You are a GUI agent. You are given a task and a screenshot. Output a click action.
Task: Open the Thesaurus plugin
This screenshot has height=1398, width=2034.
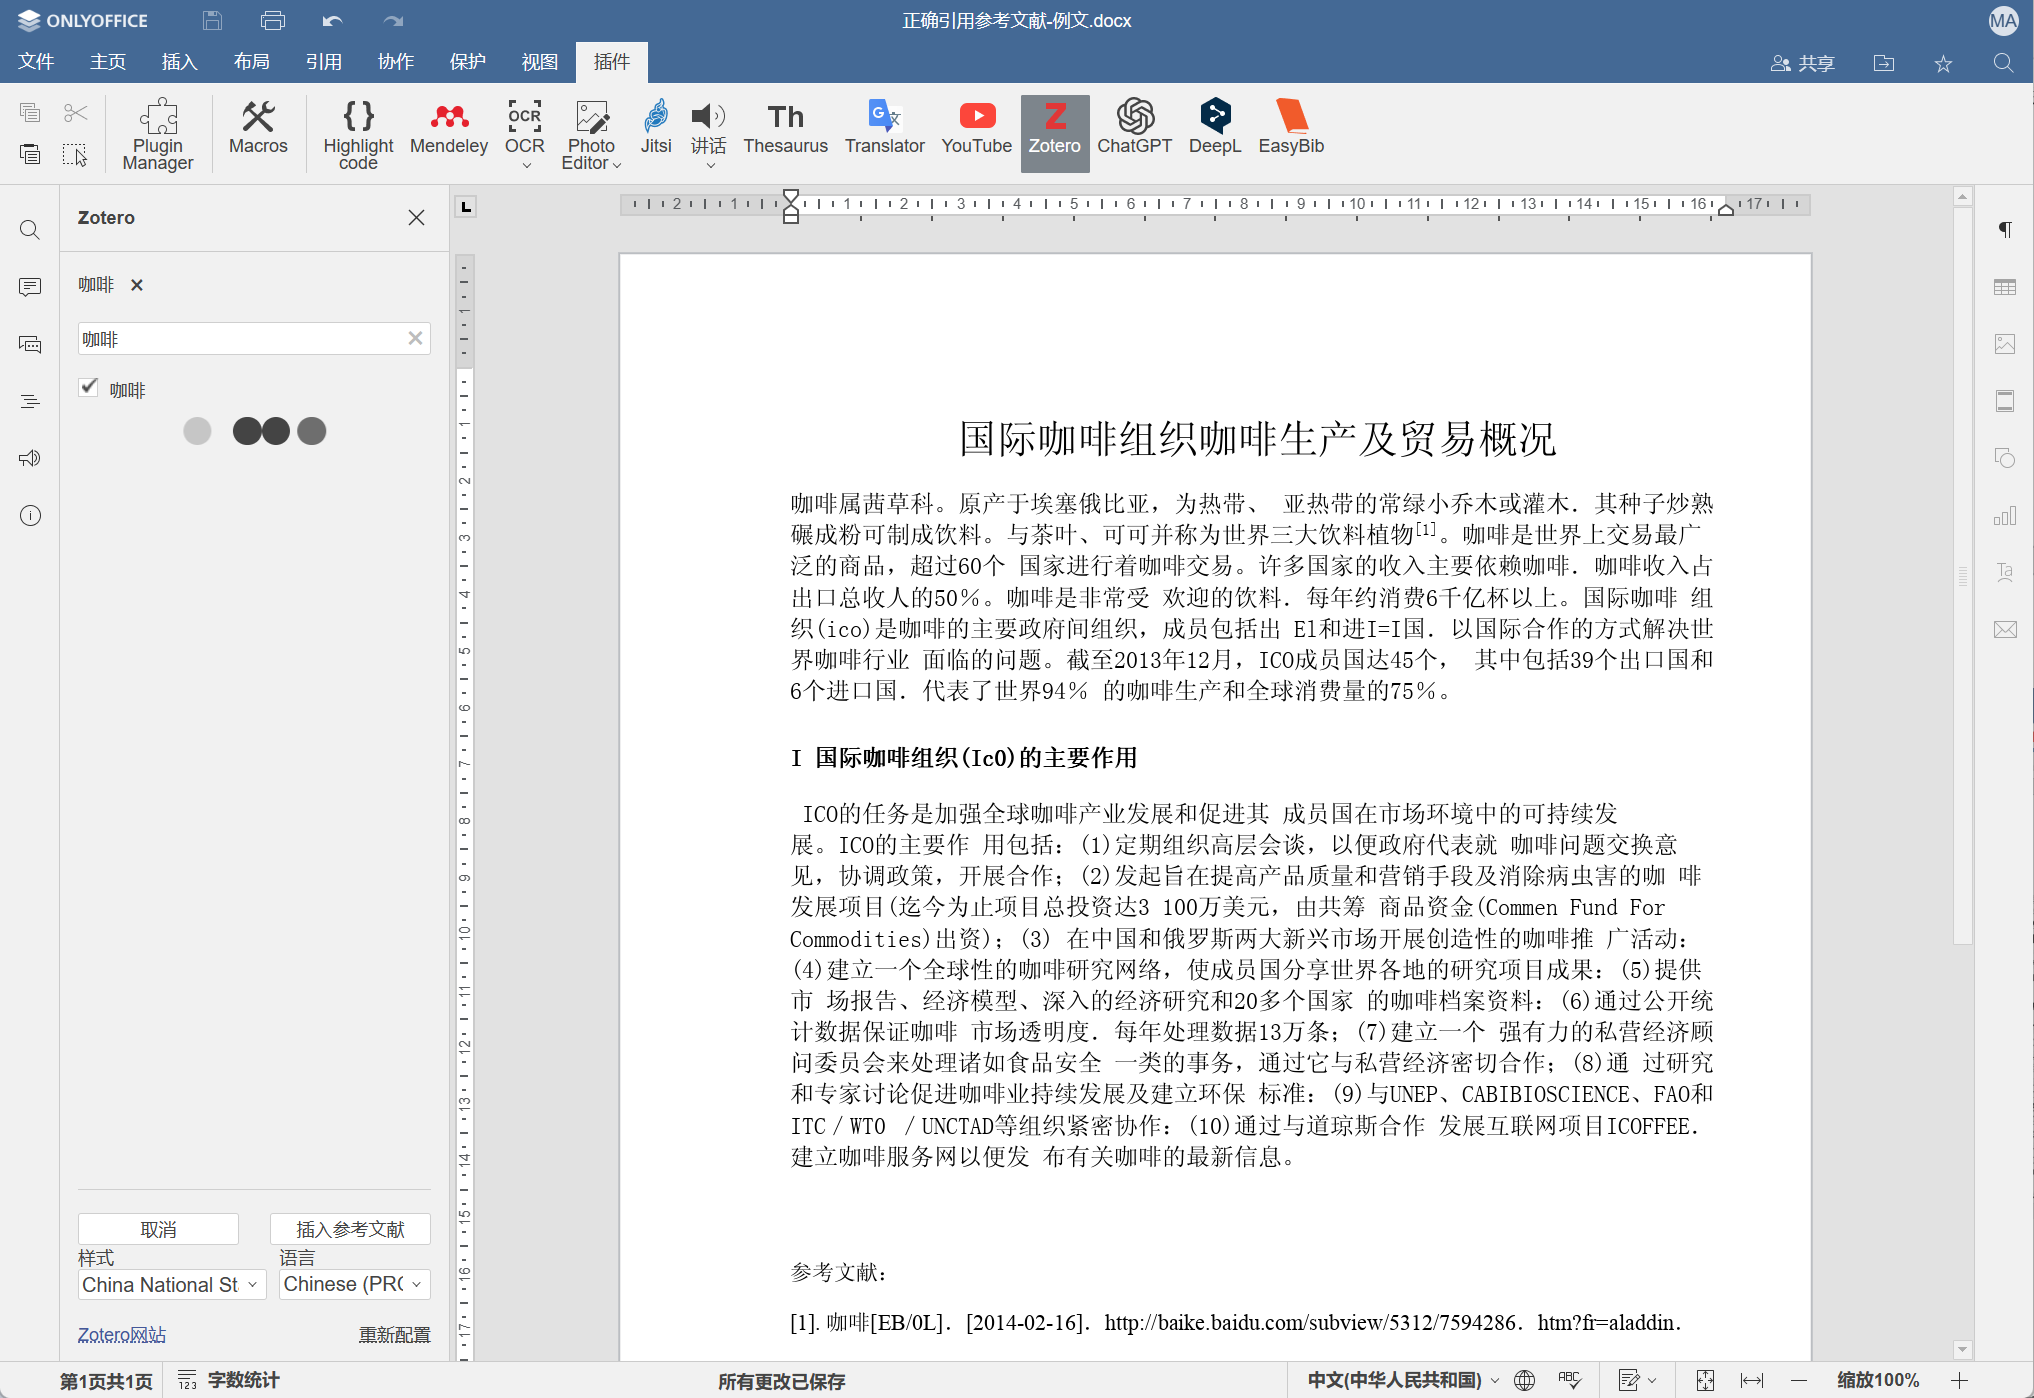point(785,130)
